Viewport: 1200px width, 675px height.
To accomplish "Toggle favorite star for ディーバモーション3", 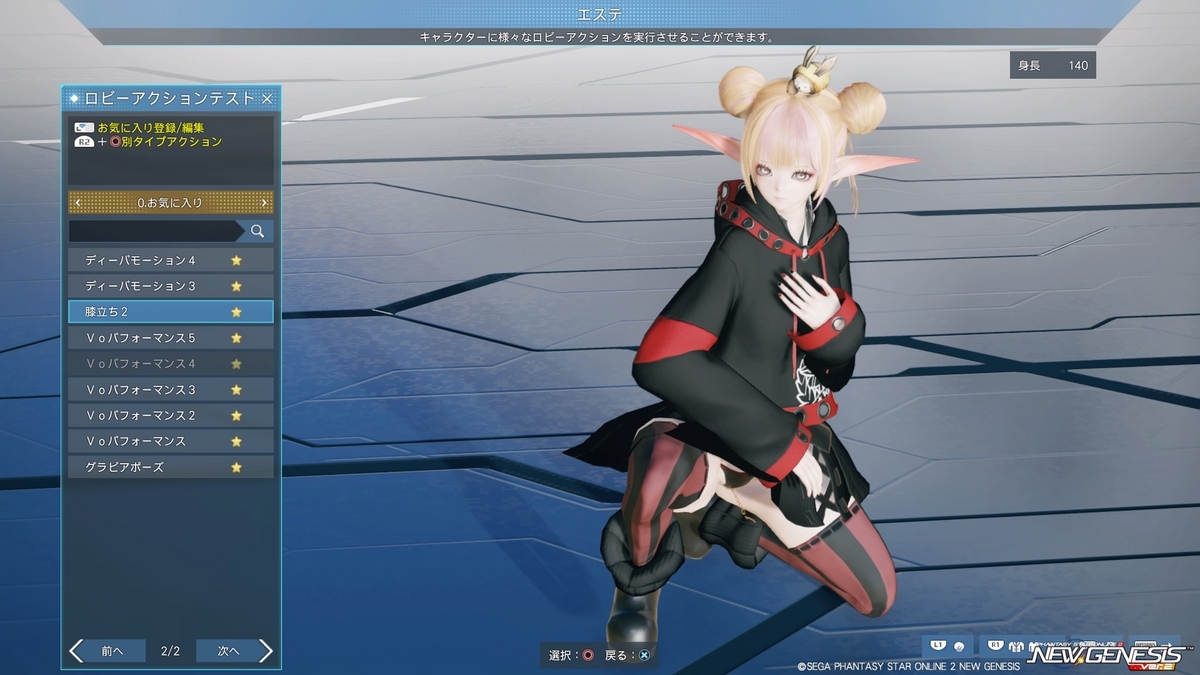I will point(237,286).
